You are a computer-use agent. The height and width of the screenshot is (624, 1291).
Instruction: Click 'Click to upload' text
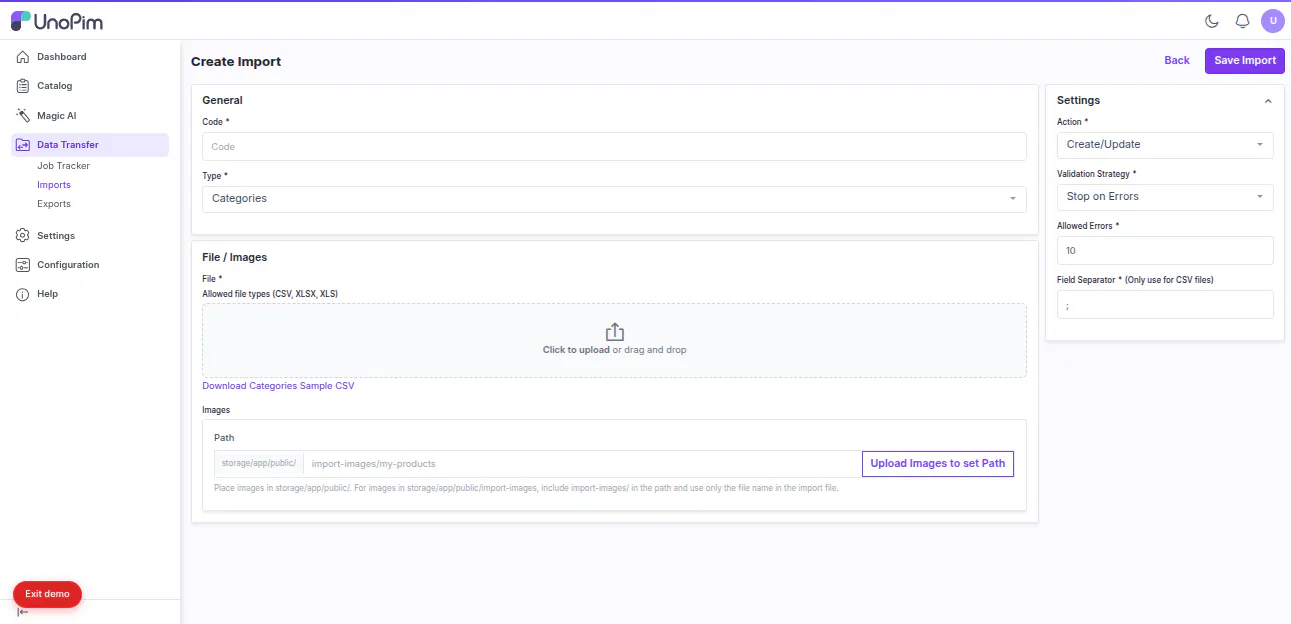coord(576,350)
